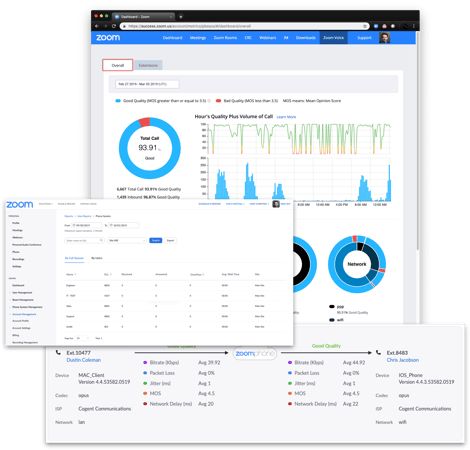
Task: Click Schedule a Meeting in reports header
Action: point(210,204)
